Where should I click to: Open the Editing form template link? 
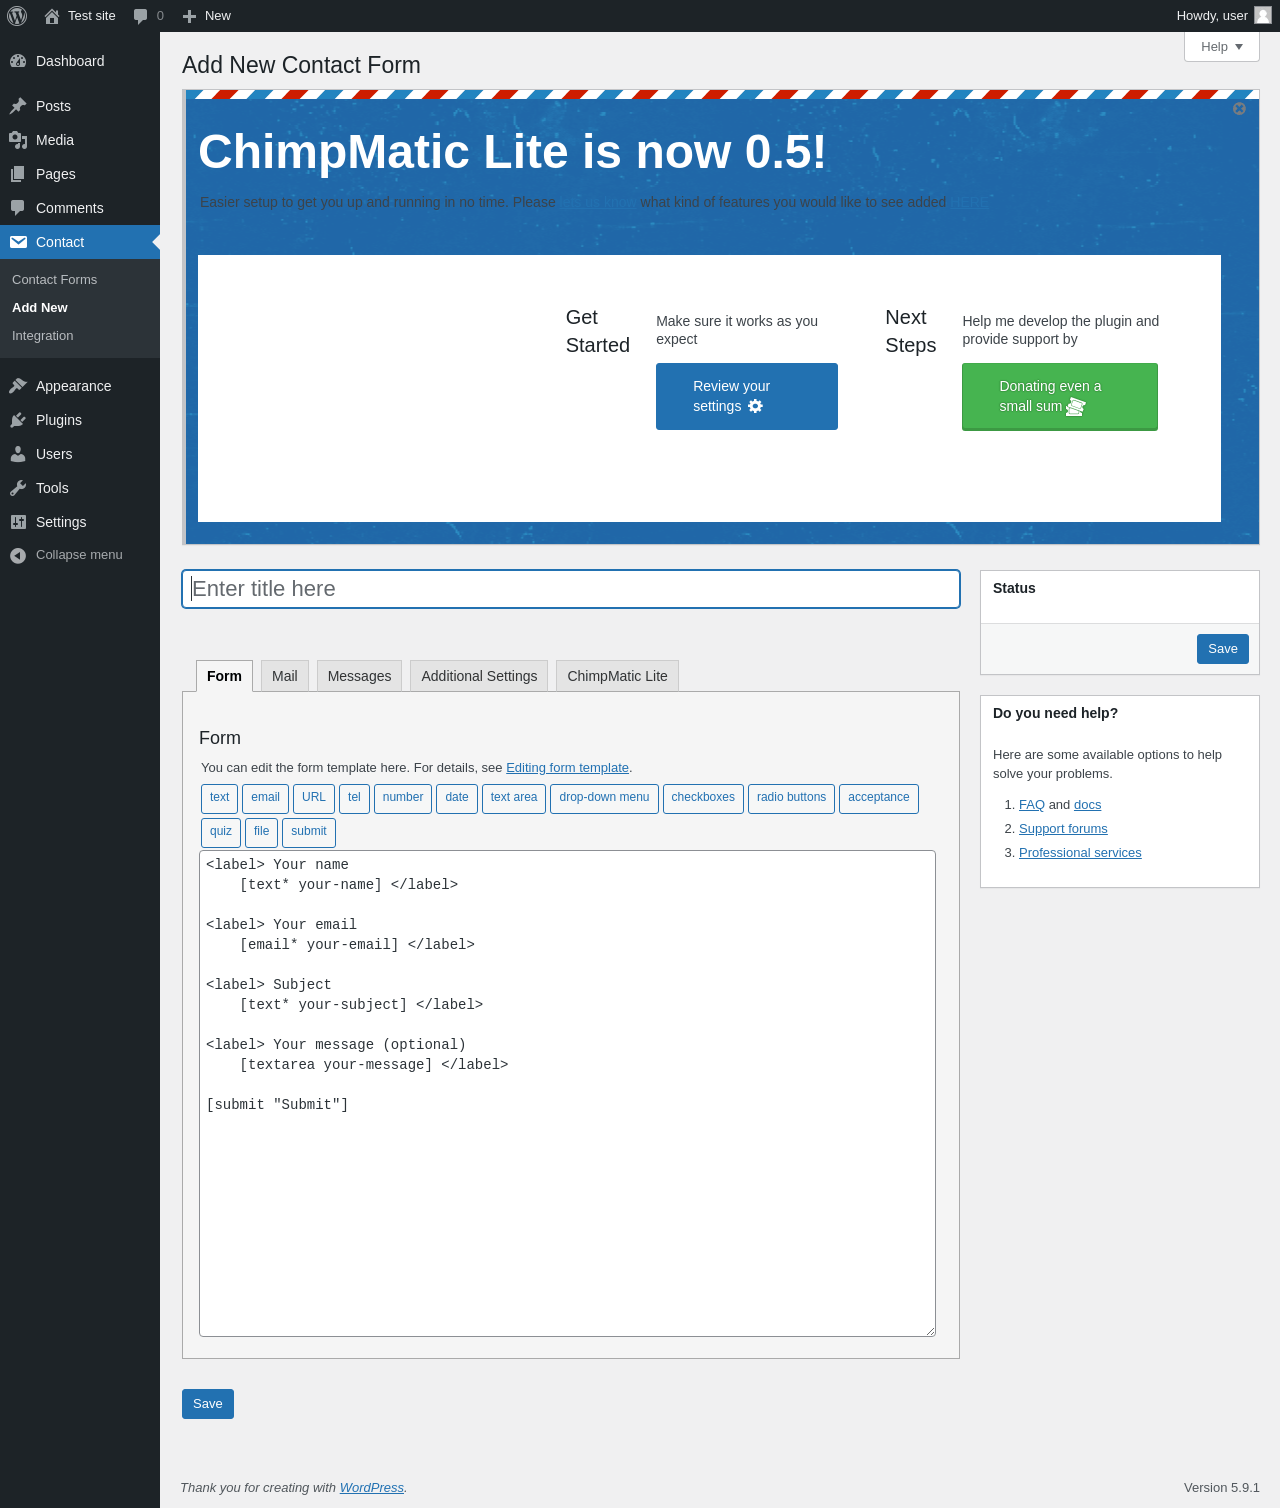coord(567,768)
